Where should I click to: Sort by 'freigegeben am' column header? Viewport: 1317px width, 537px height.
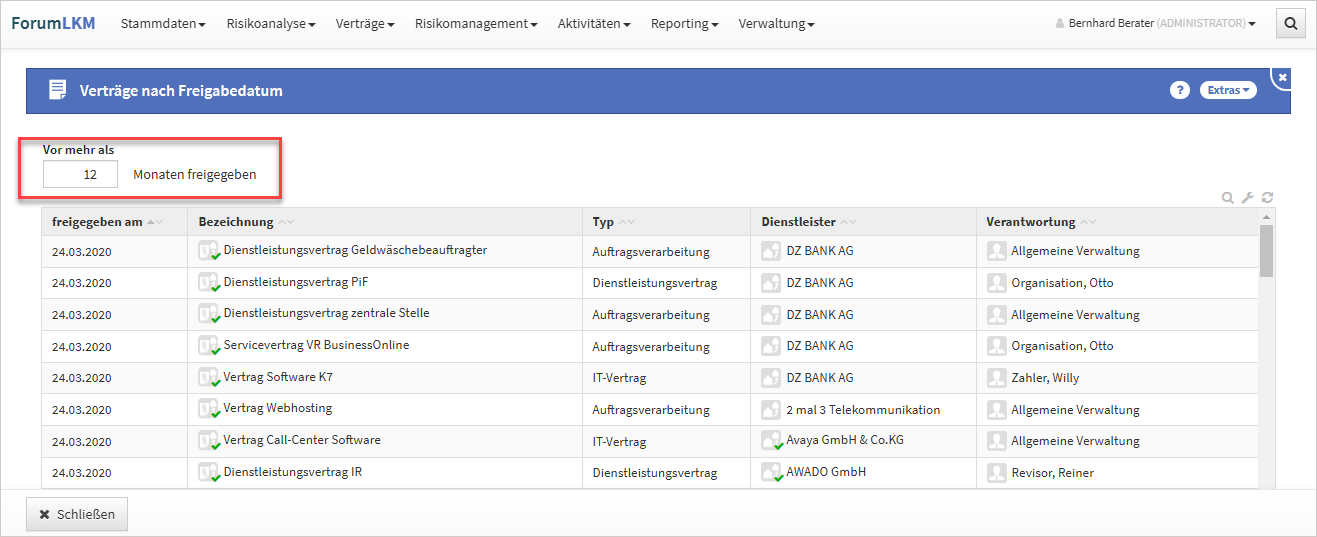point(97,222)
